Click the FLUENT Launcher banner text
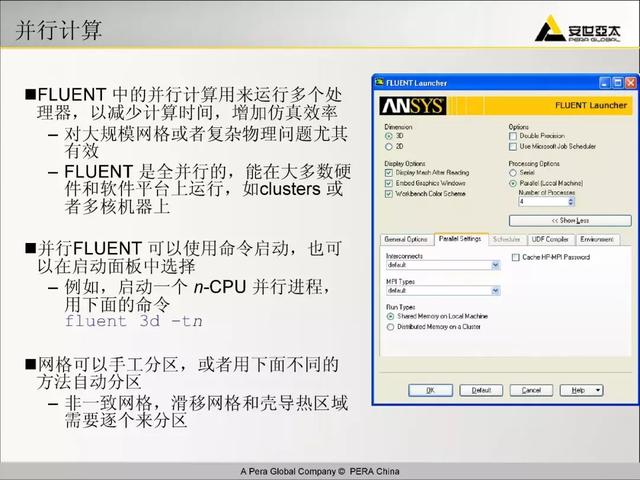This screenshot has width=640, height=480. [x=591, y=105]
